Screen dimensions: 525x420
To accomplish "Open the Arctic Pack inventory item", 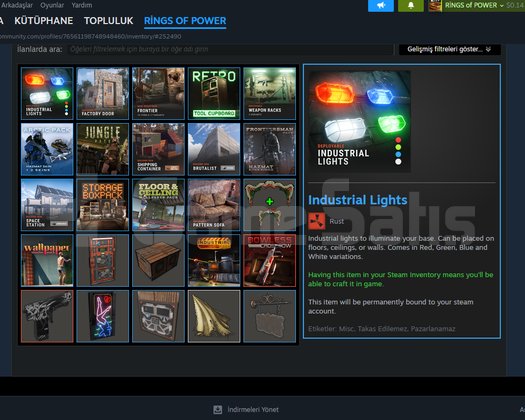I will click(x=47, y=149).
